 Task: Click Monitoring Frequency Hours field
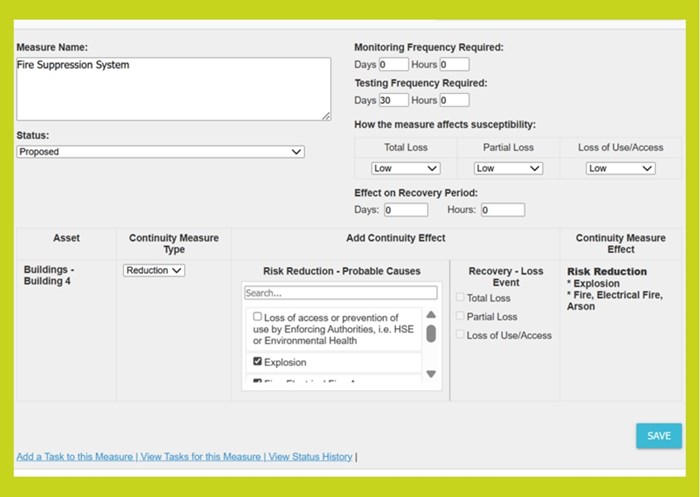click(454, 64)
